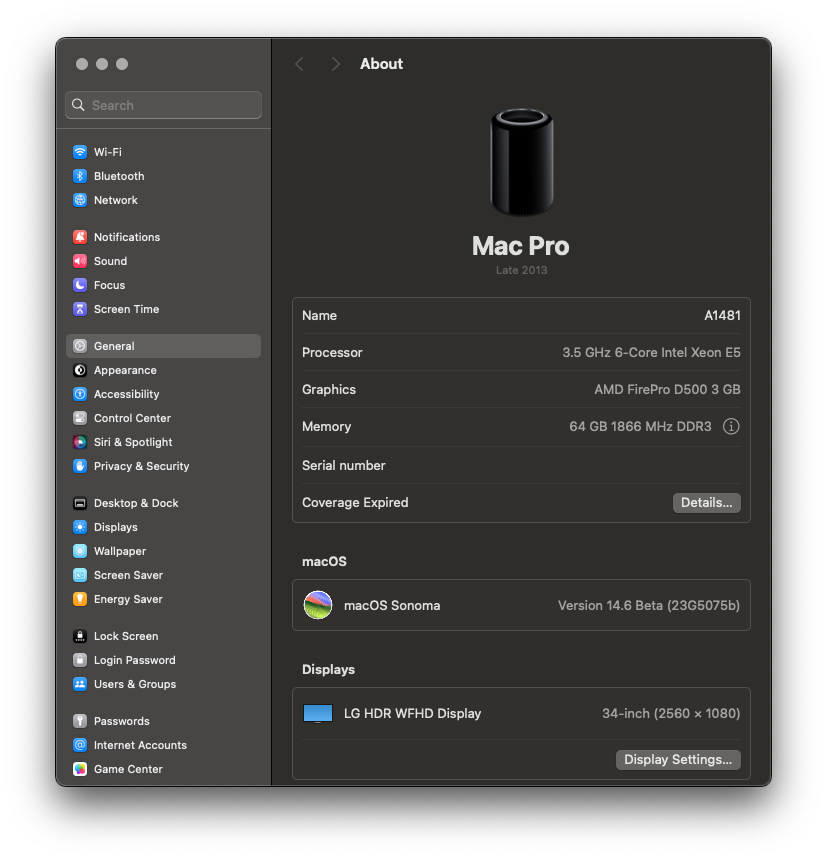The width and height of the screenshot is (827, 860).
Task: Open Focus moon icon
Action: 80,285
